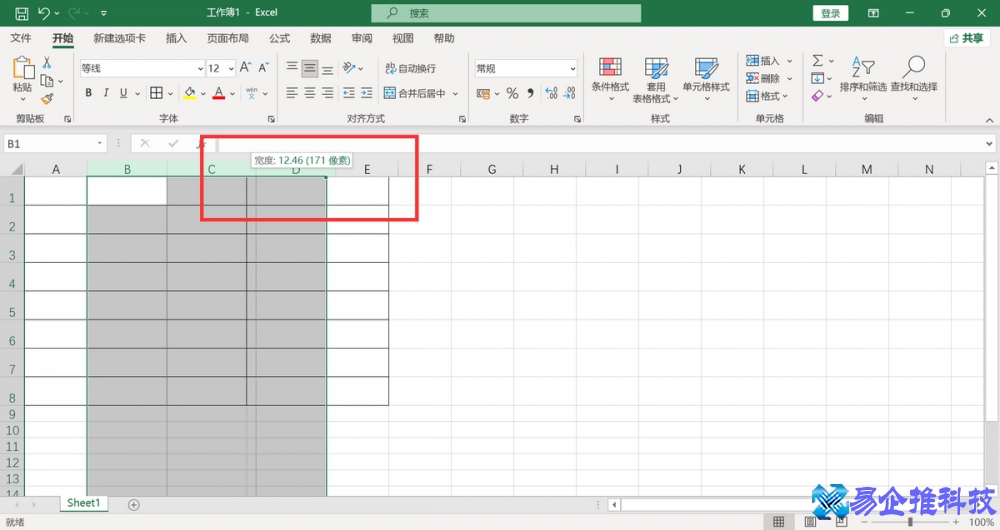
Task: Click the 登录 sign-in button
Action: [x=830, y=13]
